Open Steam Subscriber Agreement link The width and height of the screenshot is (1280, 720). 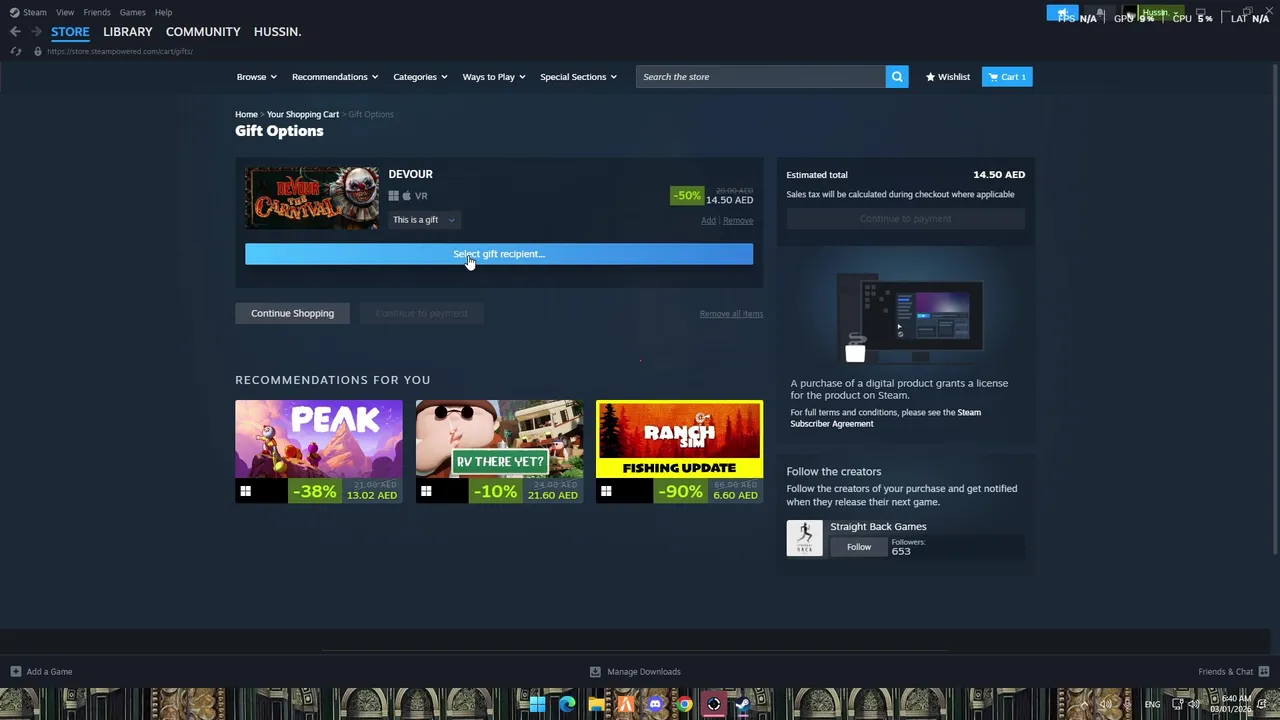(886, 418)
